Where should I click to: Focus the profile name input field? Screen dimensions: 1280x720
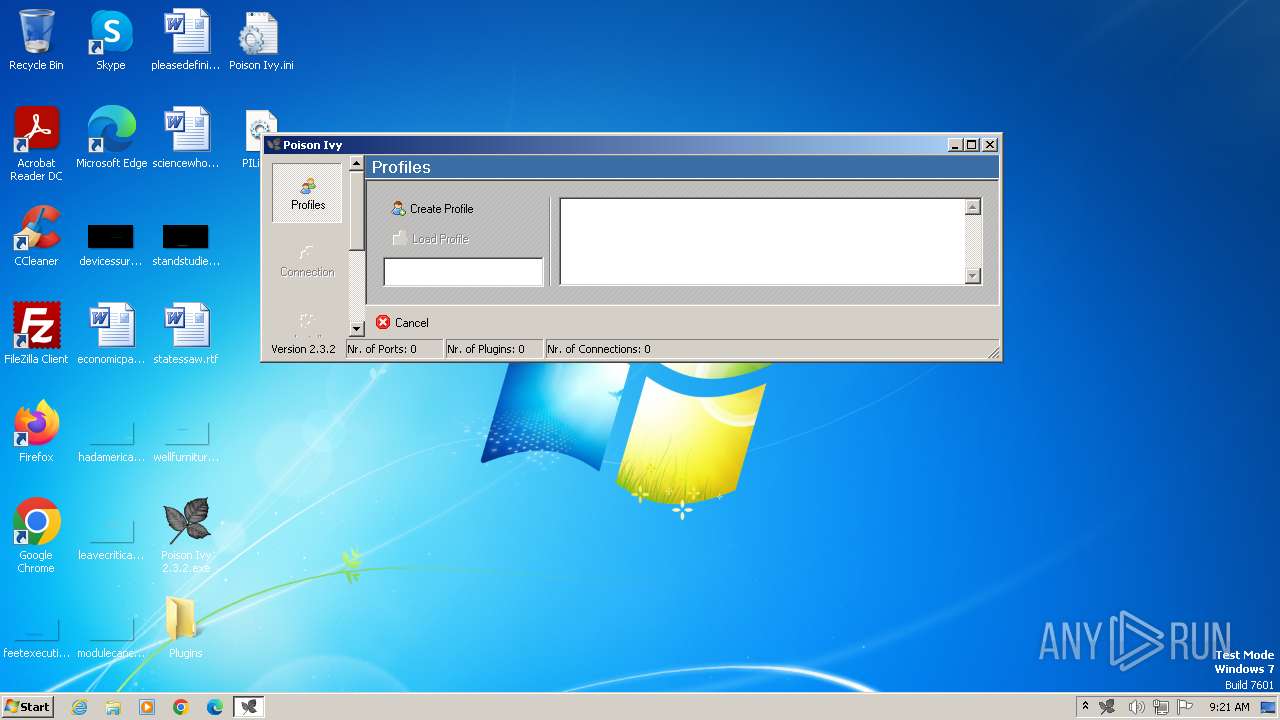click(x=463, y=272)
